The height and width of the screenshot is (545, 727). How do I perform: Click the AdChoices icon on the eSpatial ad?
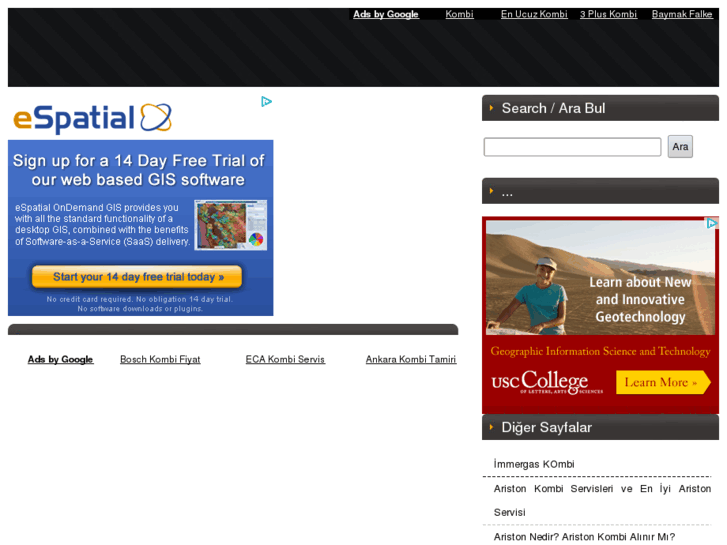click(266, 102)
